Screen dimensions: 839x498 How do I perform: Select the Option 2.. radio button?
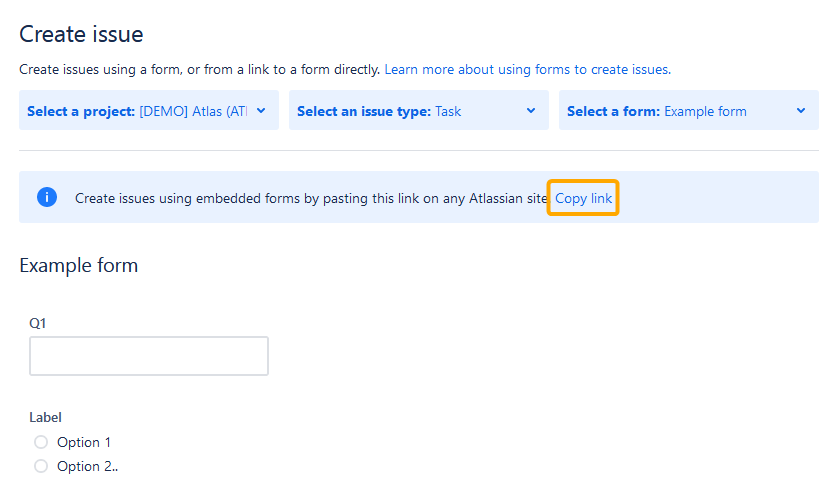[x=41, y=466]
